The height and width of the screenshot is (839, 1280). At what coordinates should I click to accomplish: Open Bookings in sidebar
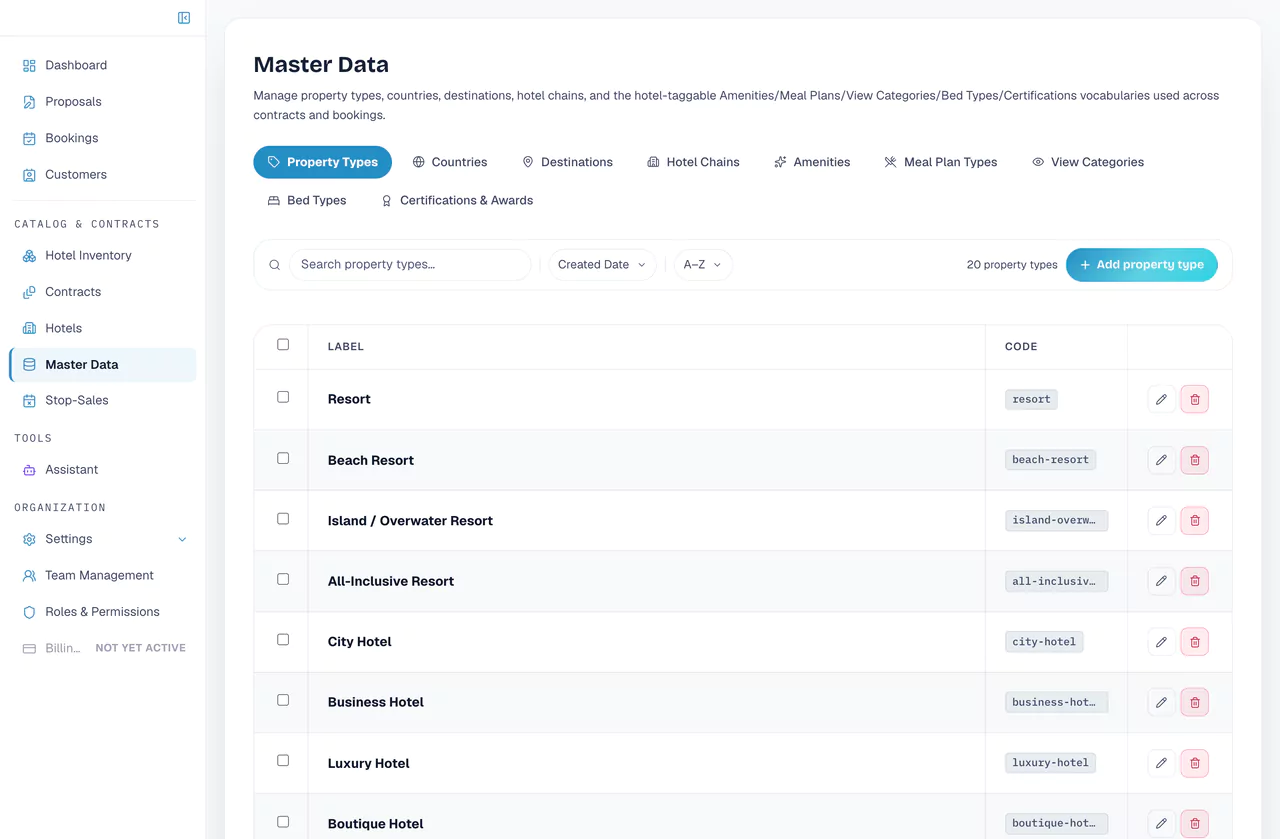(103, 138)
